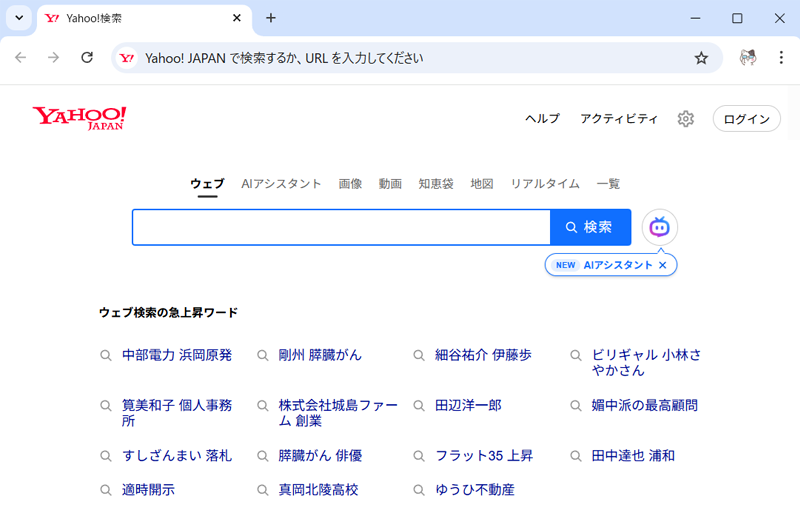The image size is (800, 522).
Task: Click NEW AIアシスタント tooltip label
Action: 603,265
